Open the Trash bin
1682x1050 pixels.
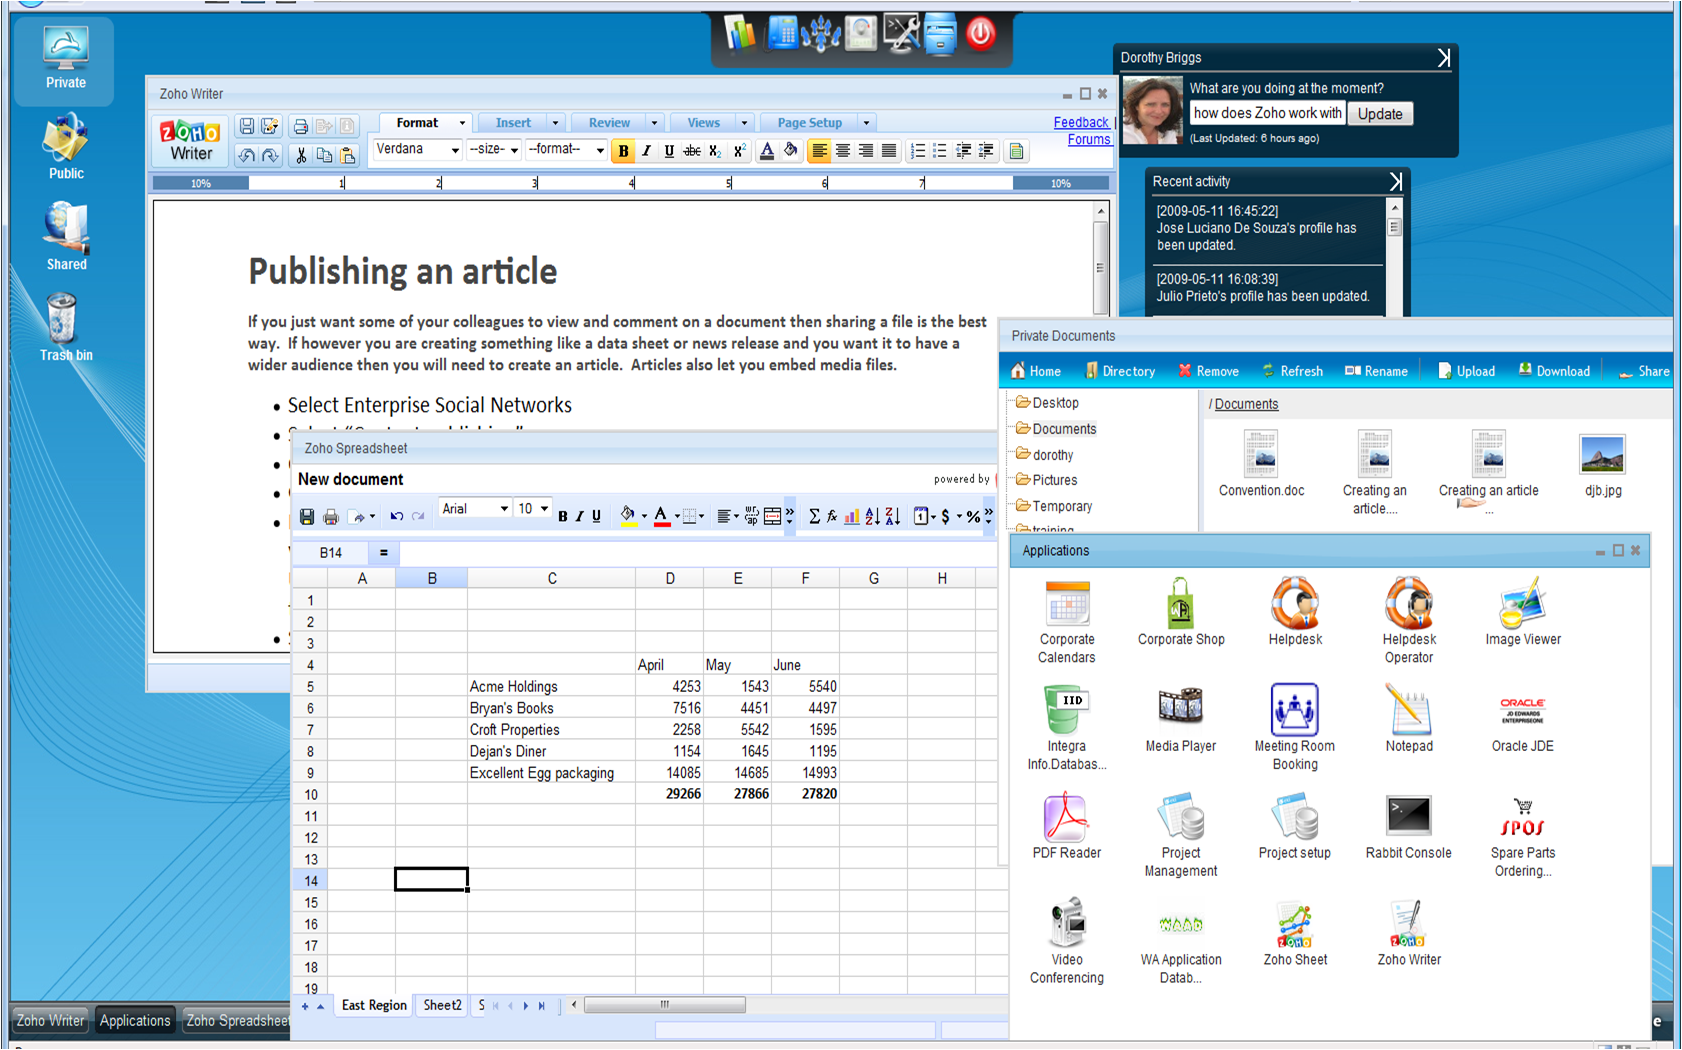tap(66, 327)
